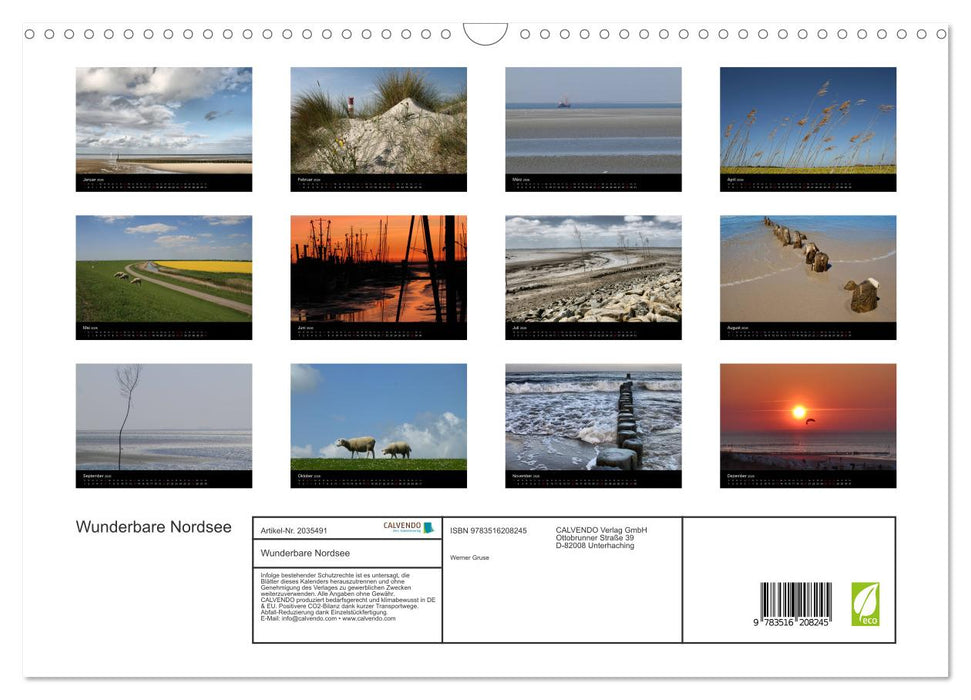The height and width of the screenshot is (700, 971).
Task: Select the August wooden groyne posts photo
Action: pos(808,269)
